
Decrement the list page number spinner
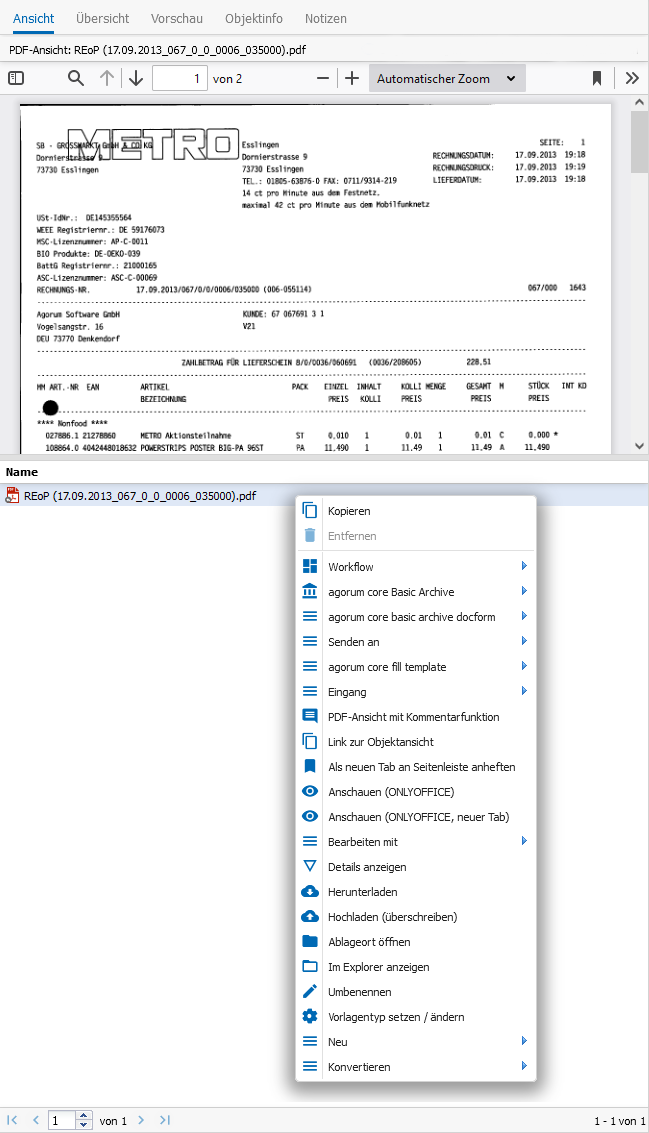coord(85,1125)
